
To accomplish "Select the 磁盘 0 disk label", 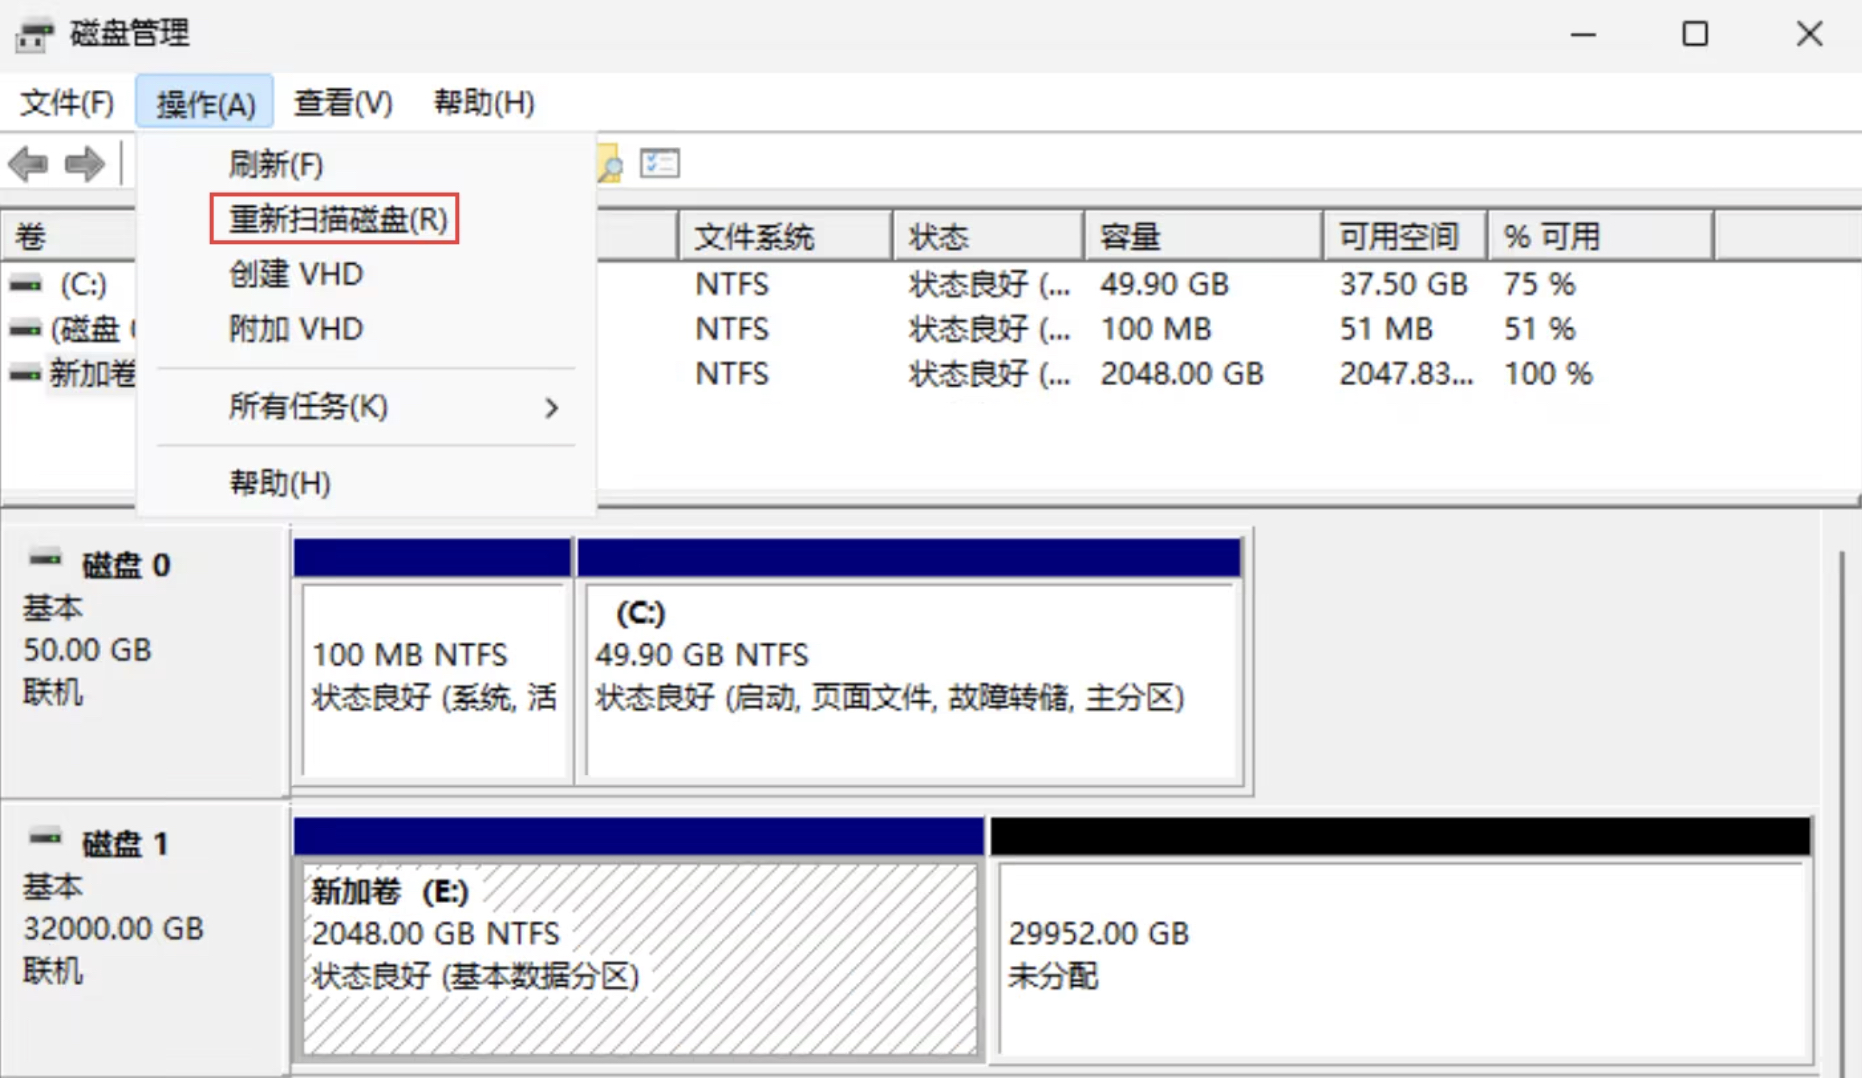I will coord(126,566).
